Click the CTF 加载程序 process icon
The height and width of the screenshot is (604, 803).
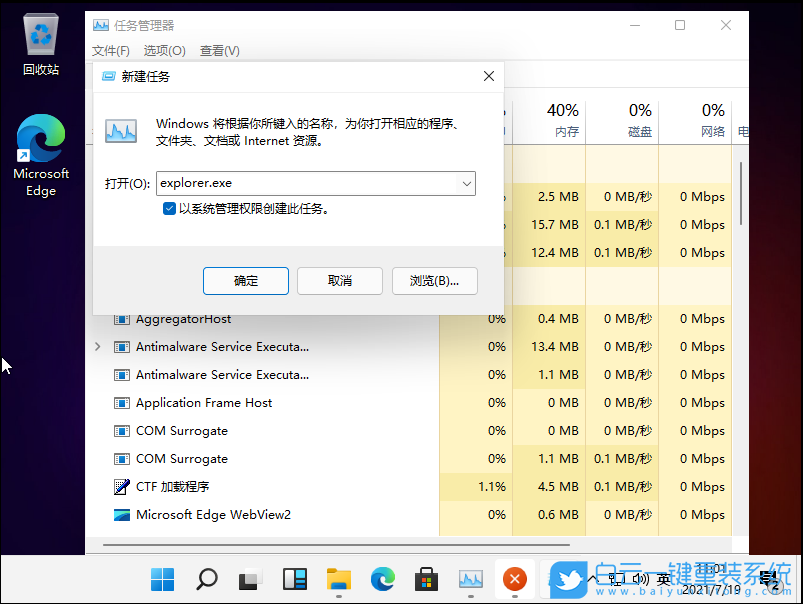coord(122,487)
